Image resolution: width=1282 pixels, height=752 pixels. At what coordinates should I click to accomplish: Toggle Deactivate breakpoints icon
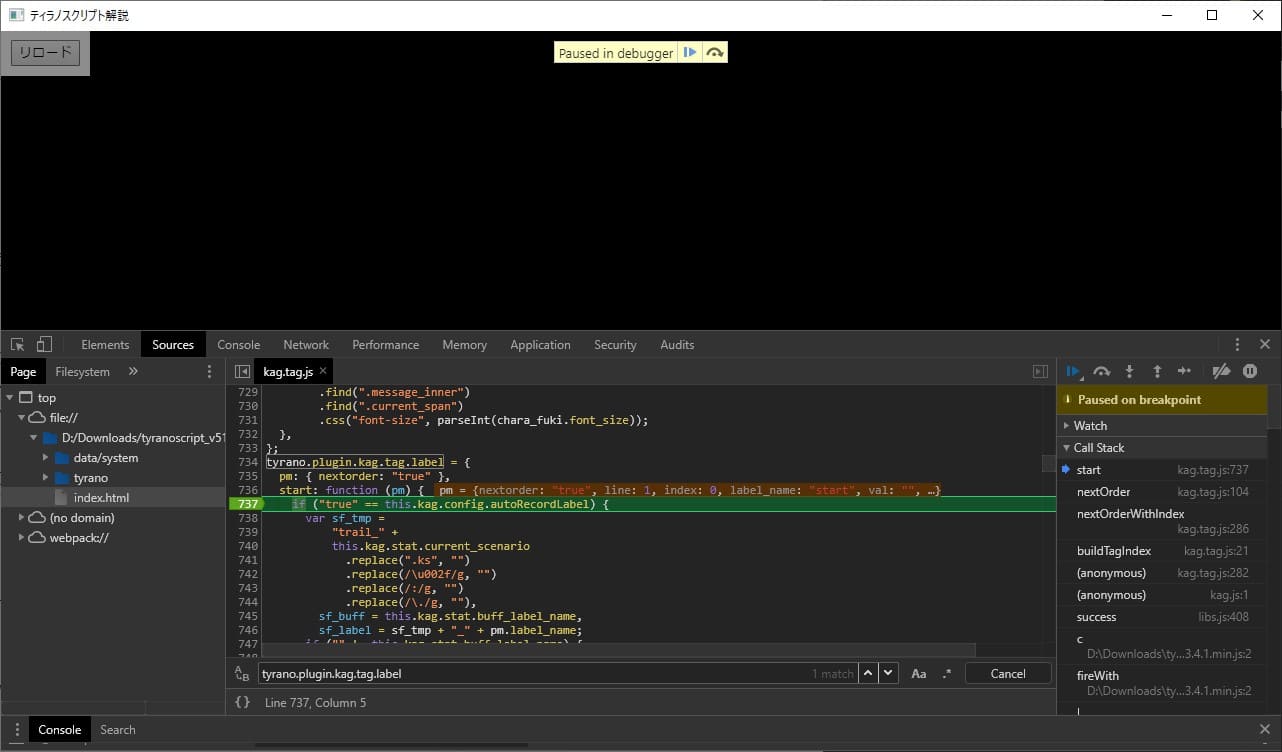[x=1220, y=371]
